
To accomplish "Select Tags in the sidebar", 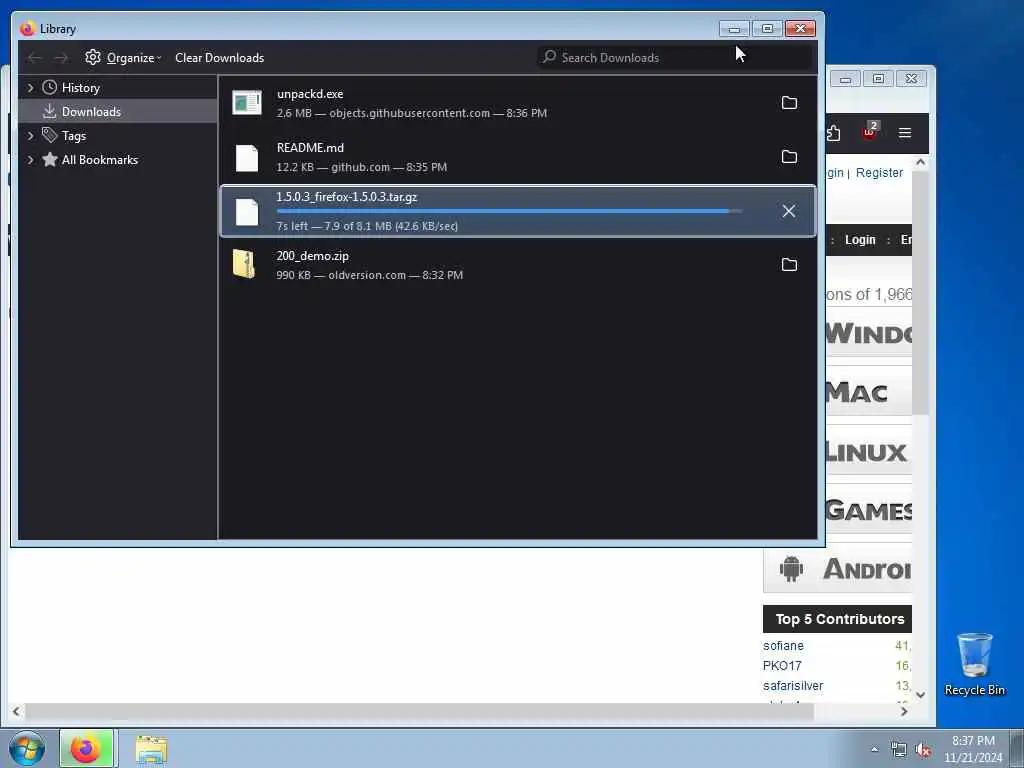I will (74, 136).
